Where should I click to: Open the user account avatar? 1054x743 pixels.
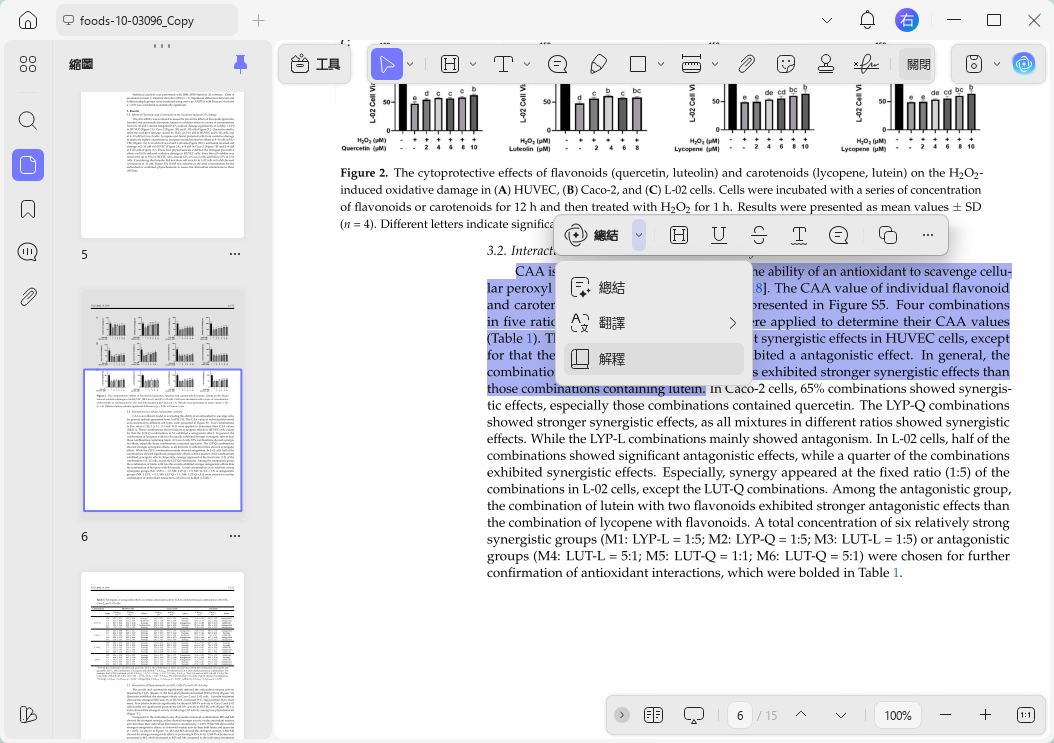pyautogui.click(x=907, y=20)
